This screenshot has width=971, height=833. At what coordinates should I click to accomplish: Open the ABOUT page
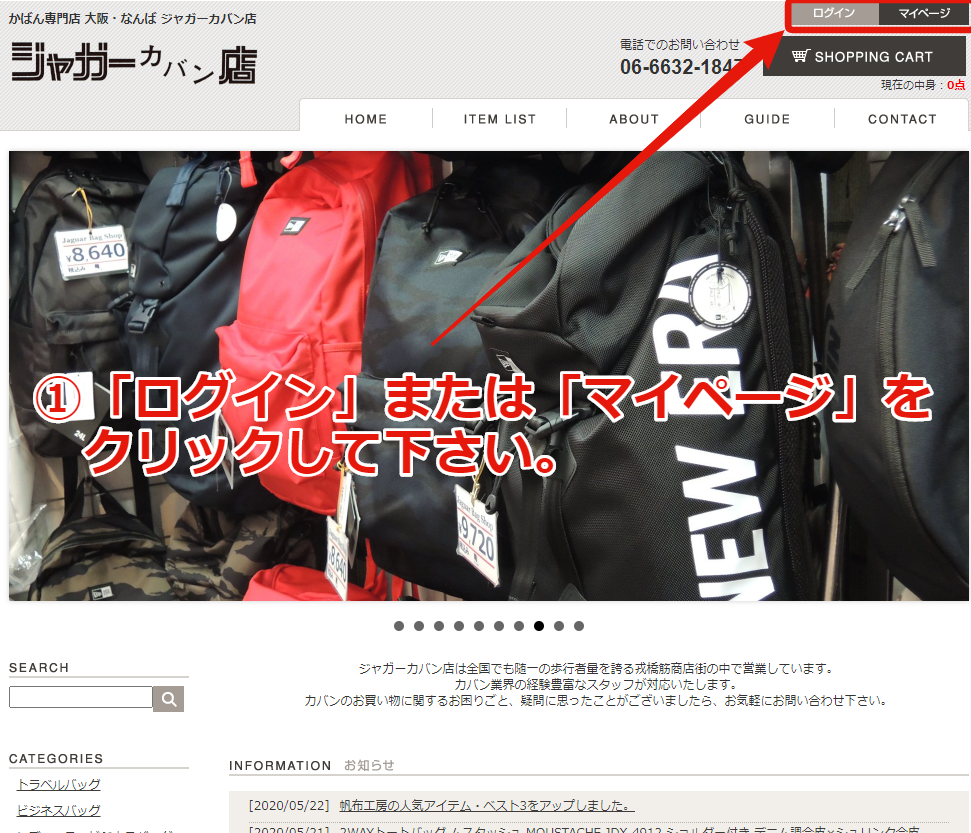634,119
